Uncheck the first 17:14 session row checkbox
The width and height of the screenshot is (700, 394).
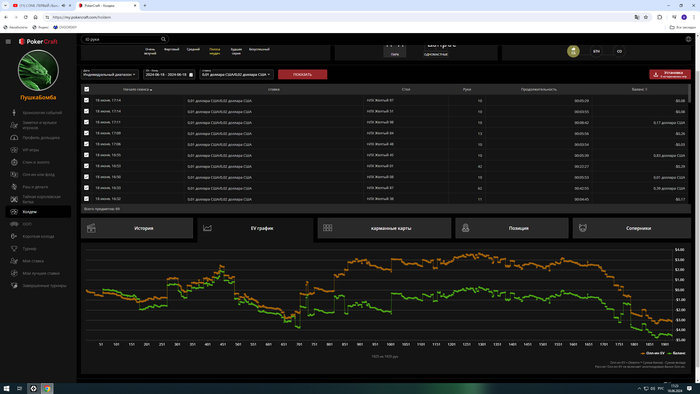(x=87, y=100)
